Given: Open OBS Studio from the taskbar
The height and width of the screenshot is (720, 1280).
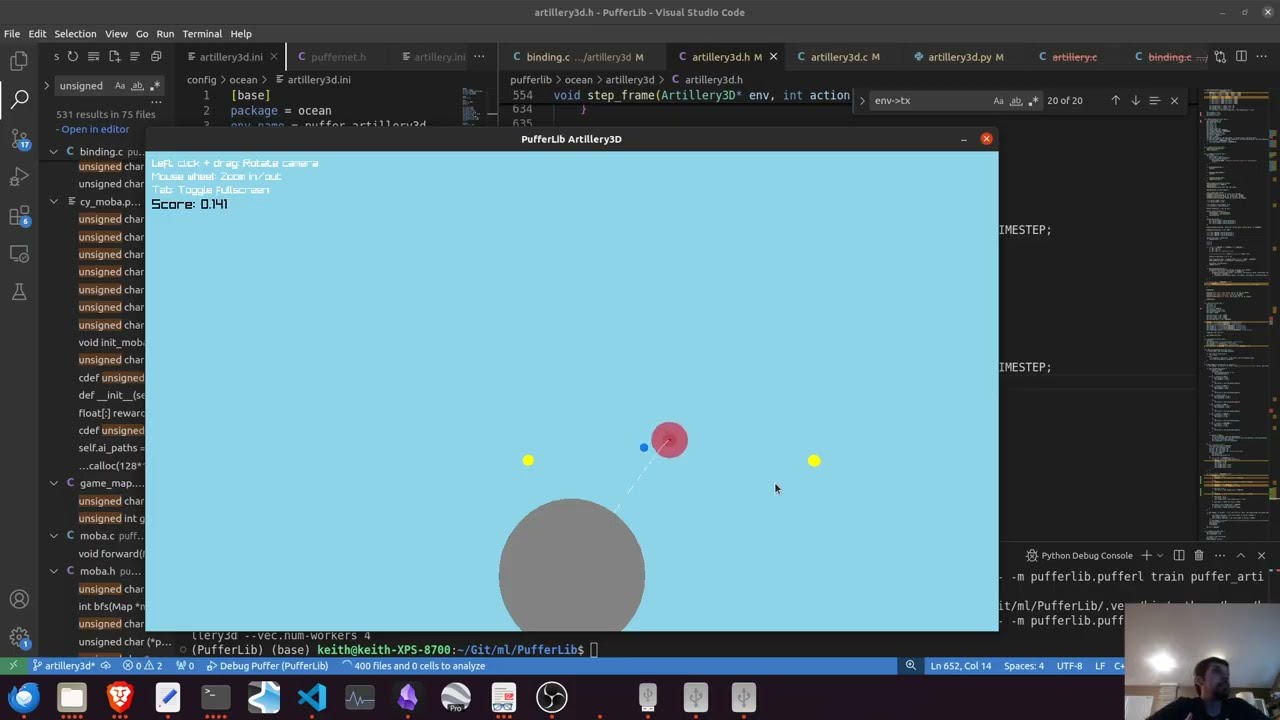Looking at the screenshot, I should (x=552, y=696).
